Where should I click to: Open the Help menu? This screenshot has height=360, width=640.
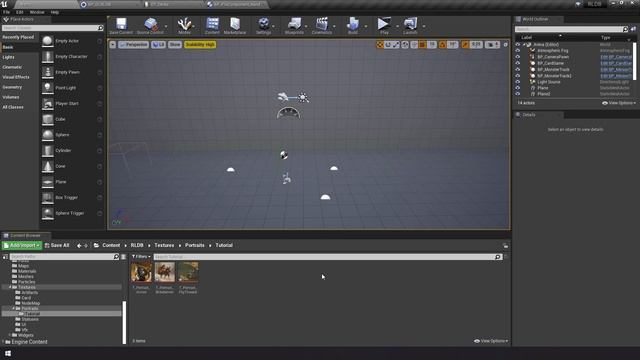coord(55,12)
